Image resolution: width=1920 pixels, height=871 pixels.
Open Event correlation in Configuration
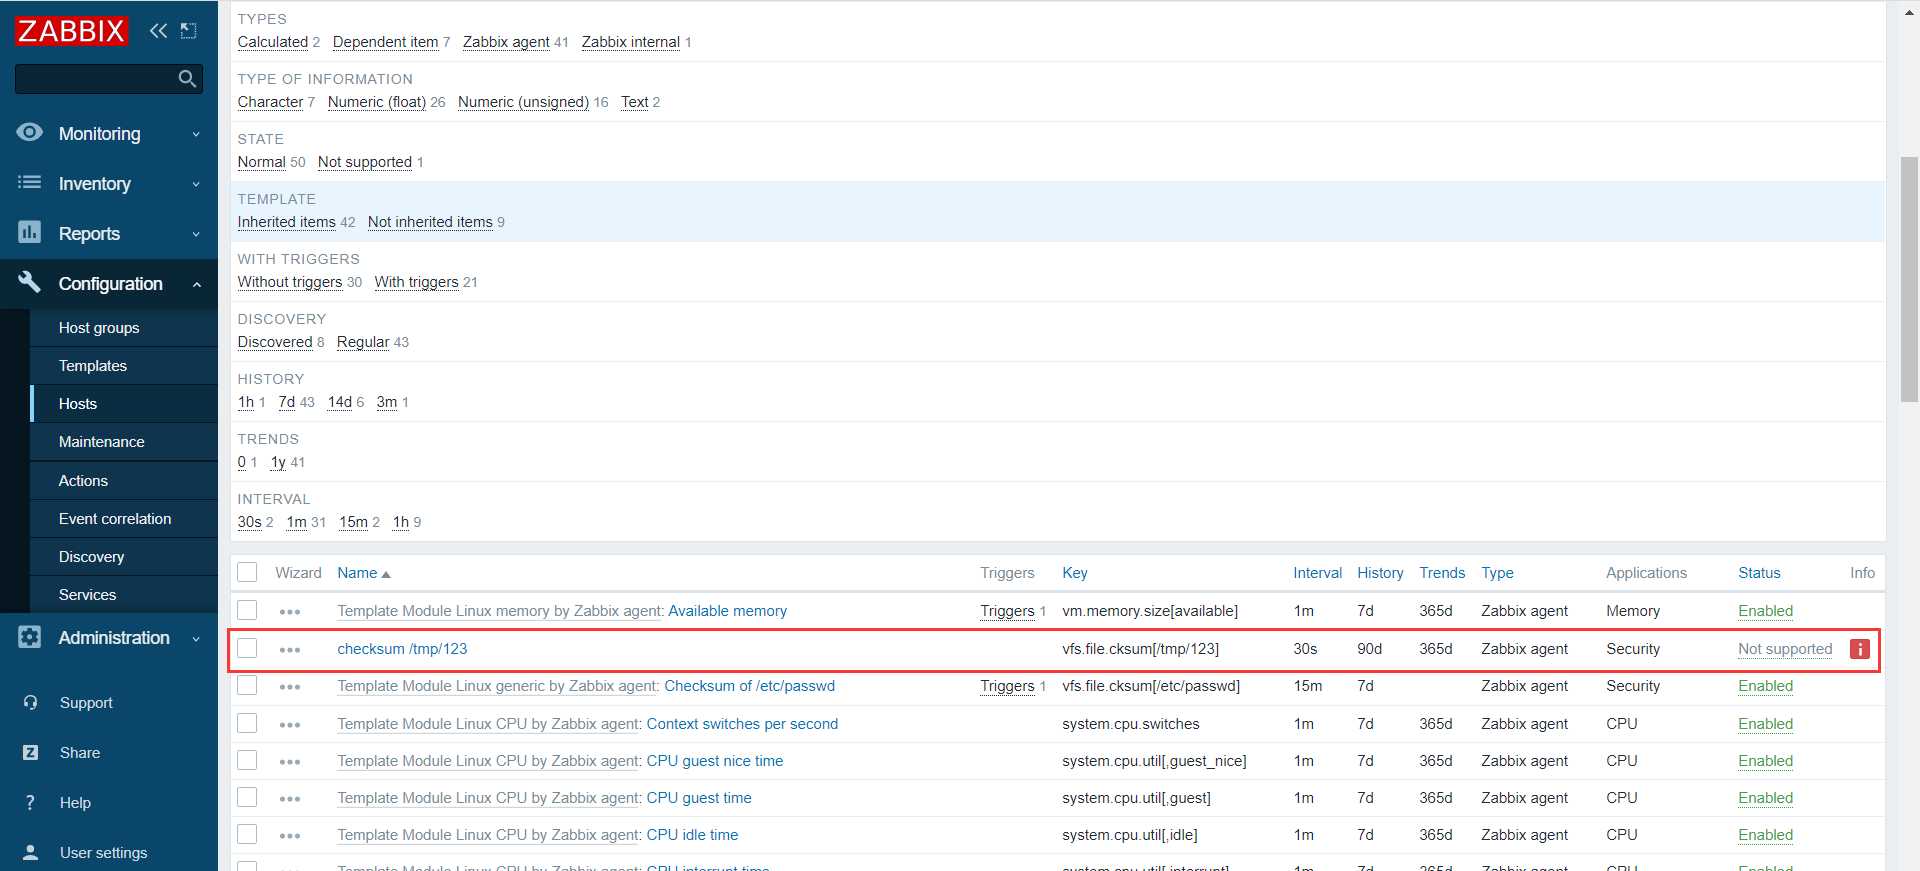[x=115, y=518]
